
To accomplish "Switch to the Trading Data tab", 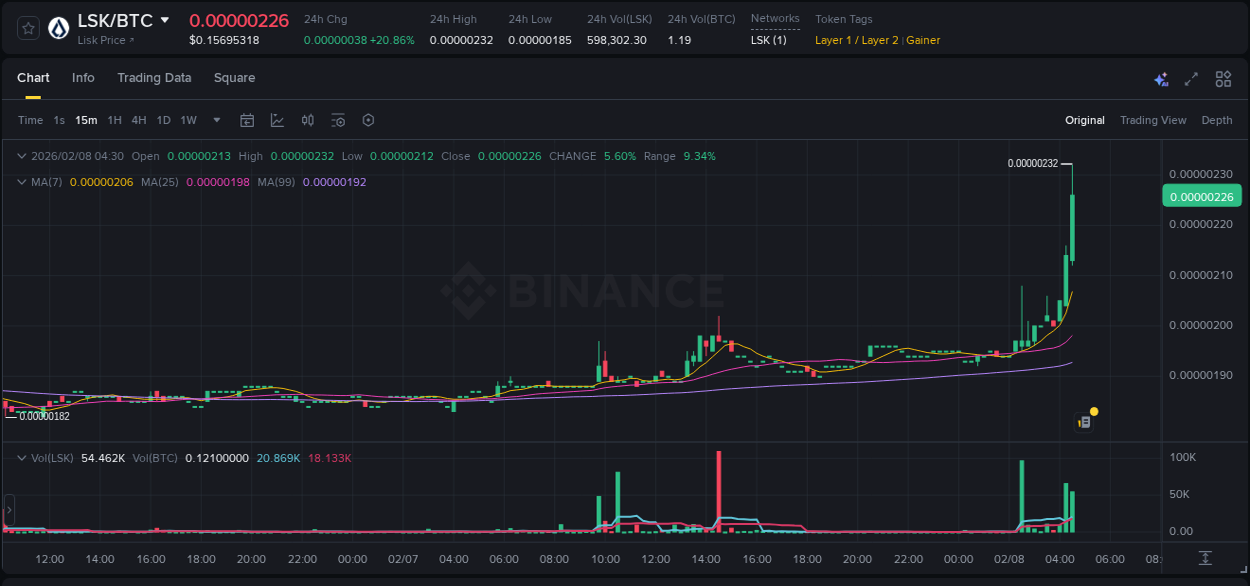I will 154,78.
